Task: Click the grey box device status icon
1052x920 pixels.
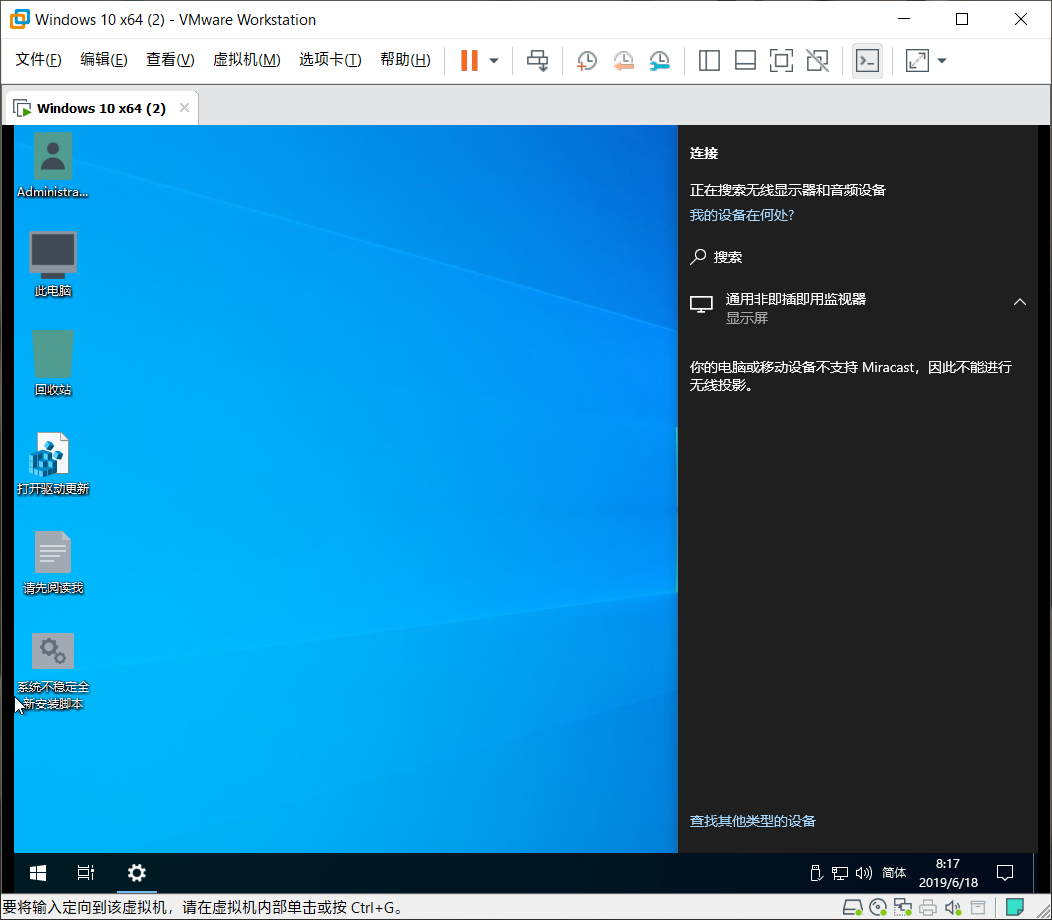Action: [x=978, y=908]
